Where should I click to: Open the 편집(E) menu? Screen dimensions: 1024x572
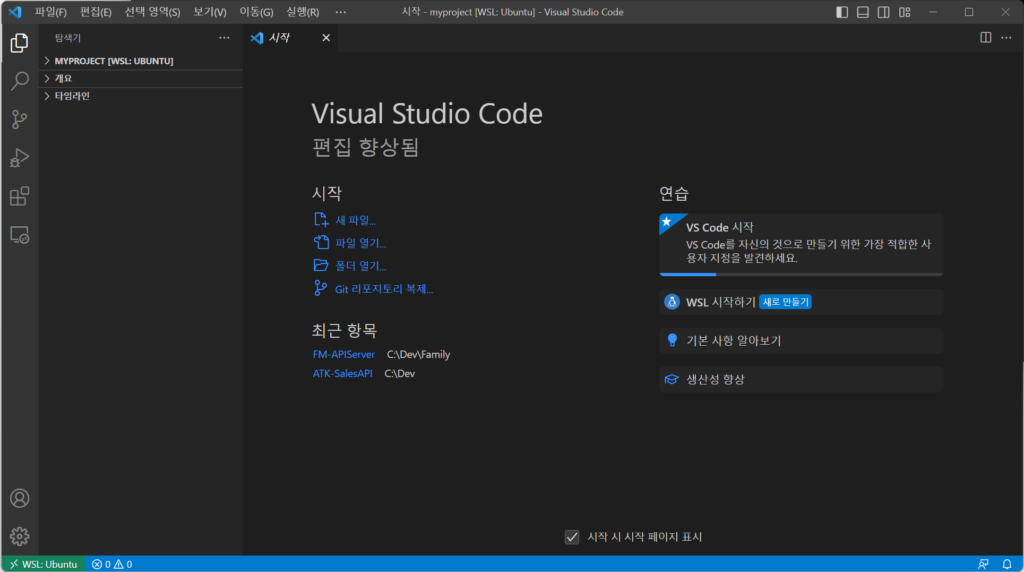pos(95,12)
